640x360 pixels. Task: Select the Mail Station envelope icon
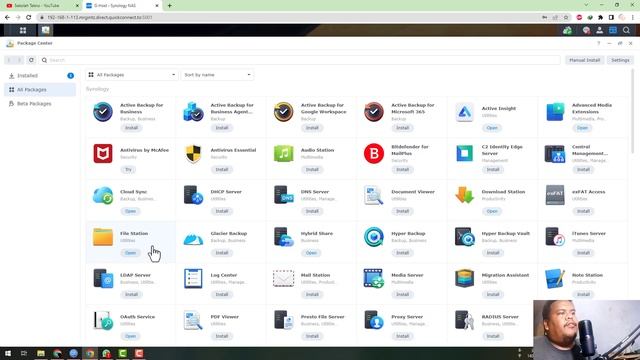pyautogui.click(x=284, y=278)
